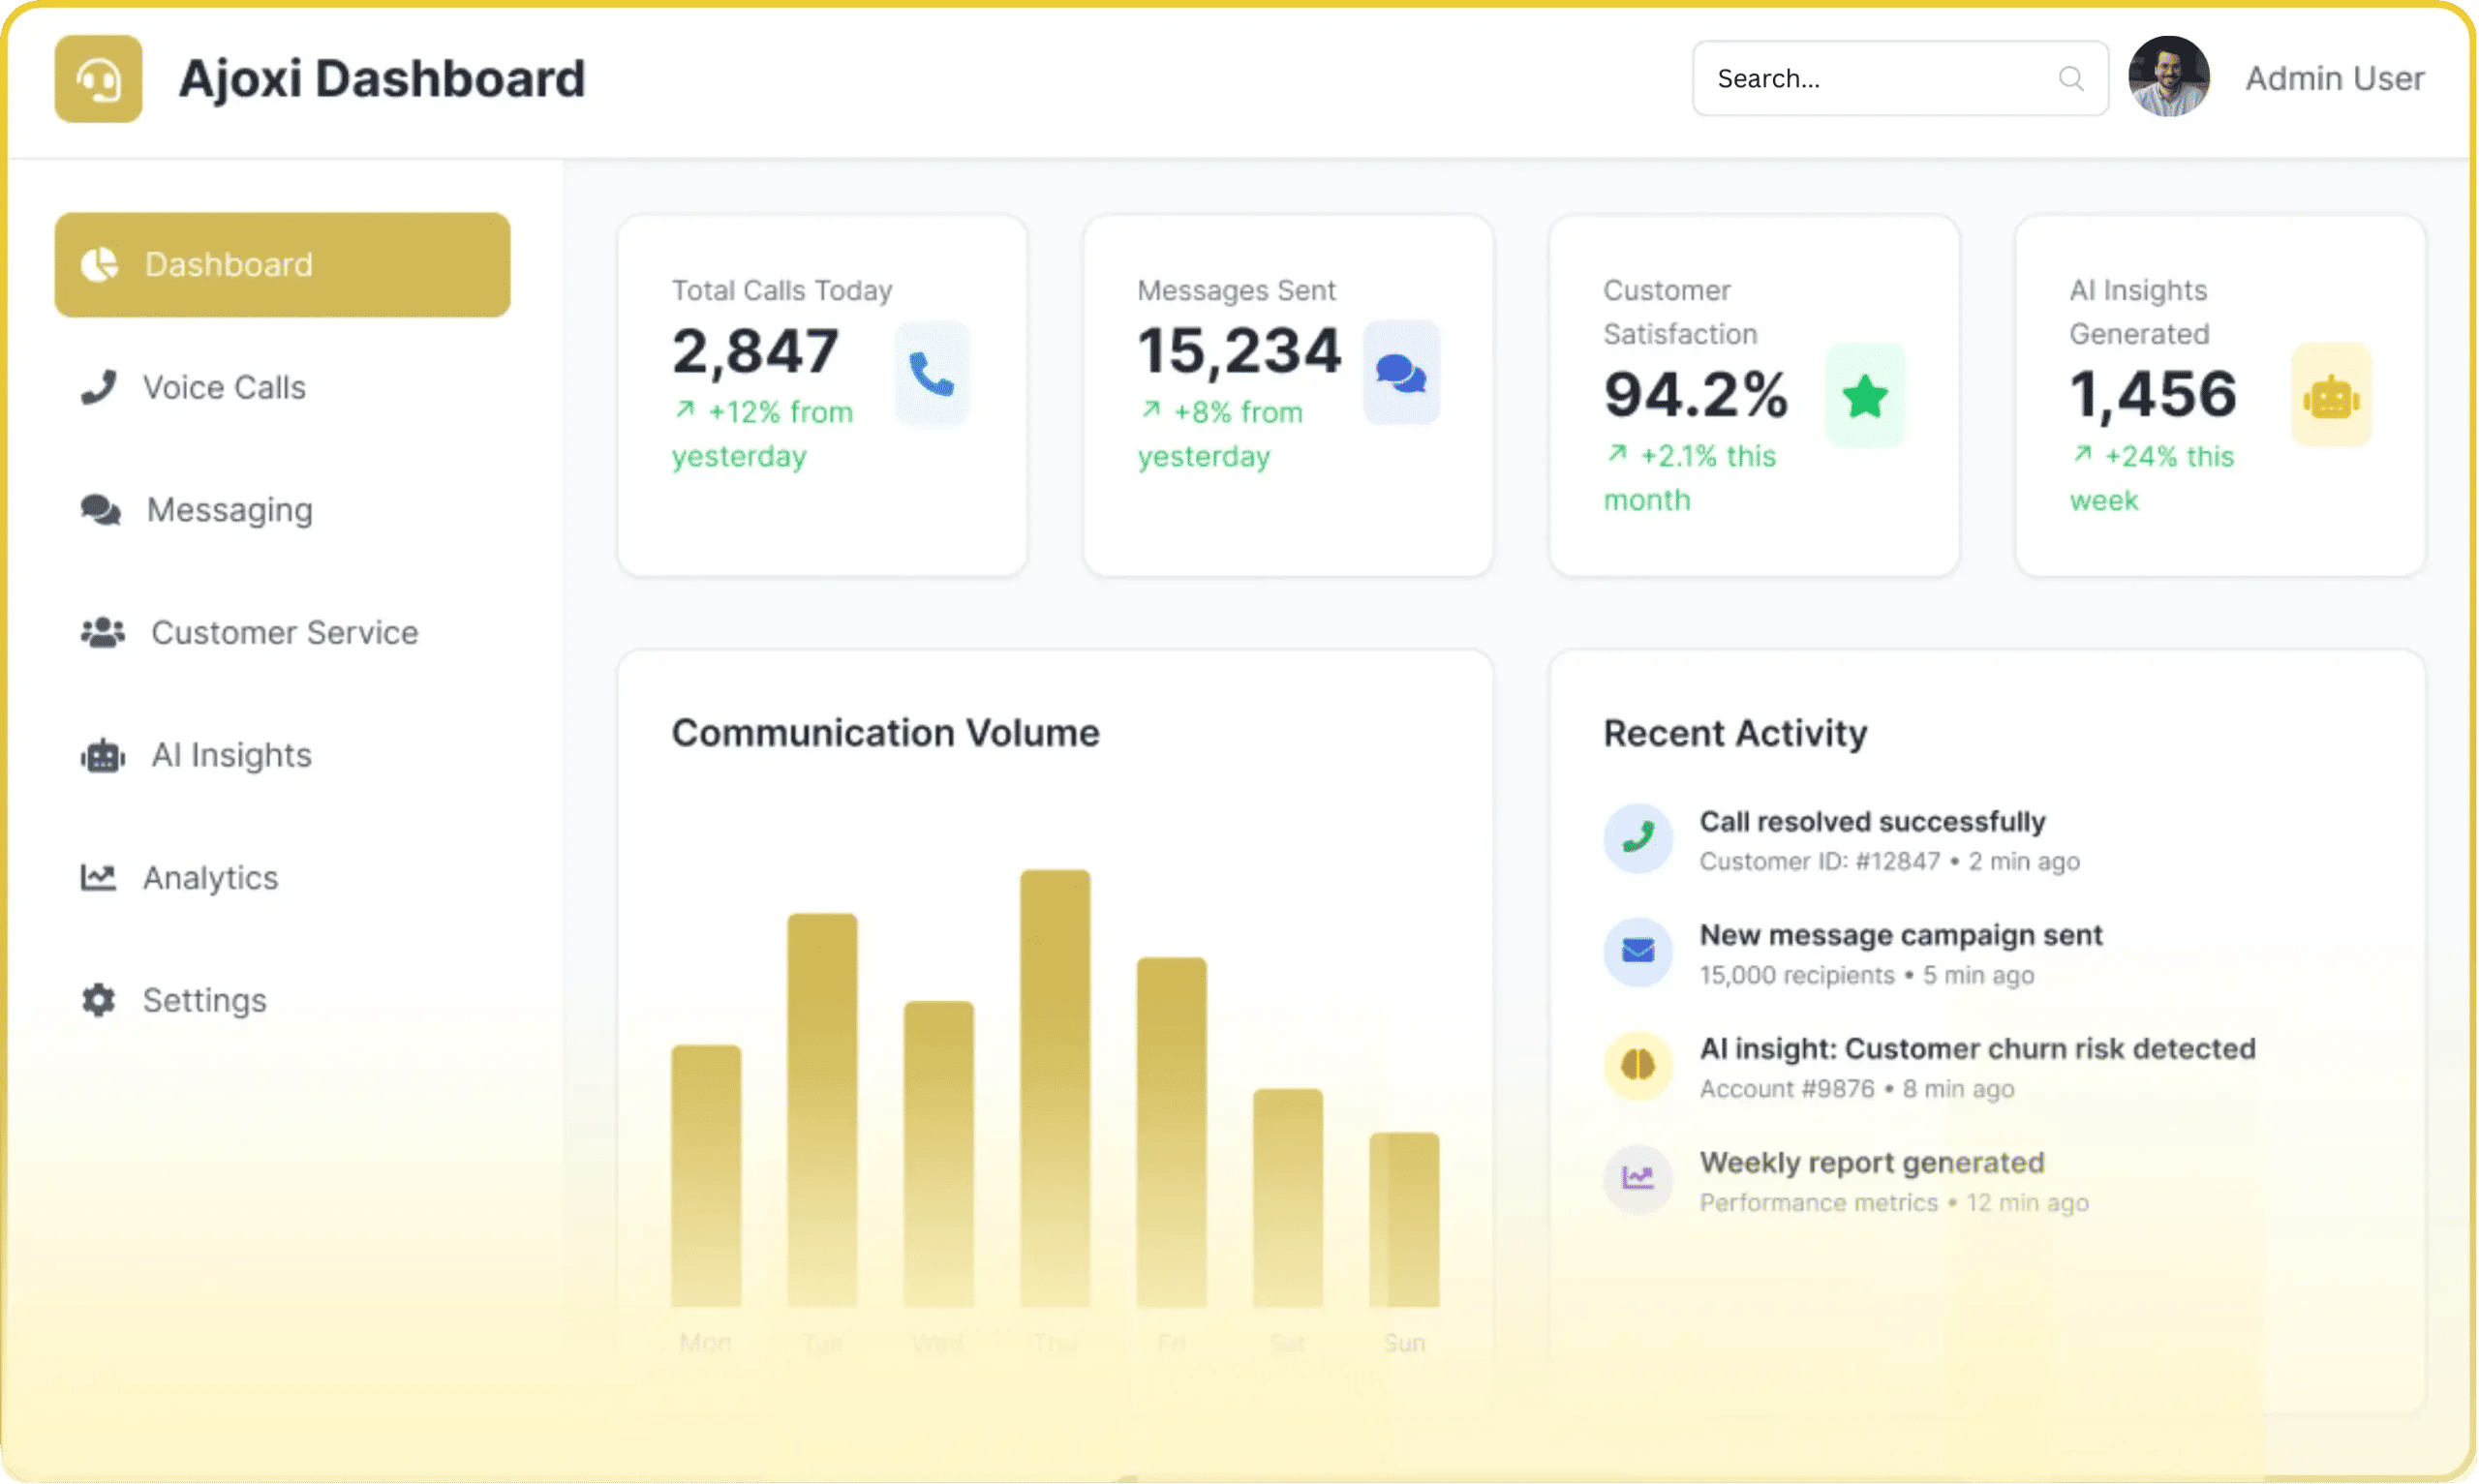
Task: Click 'Account #9876' detail text
Action: [x=1787, y=1090]
